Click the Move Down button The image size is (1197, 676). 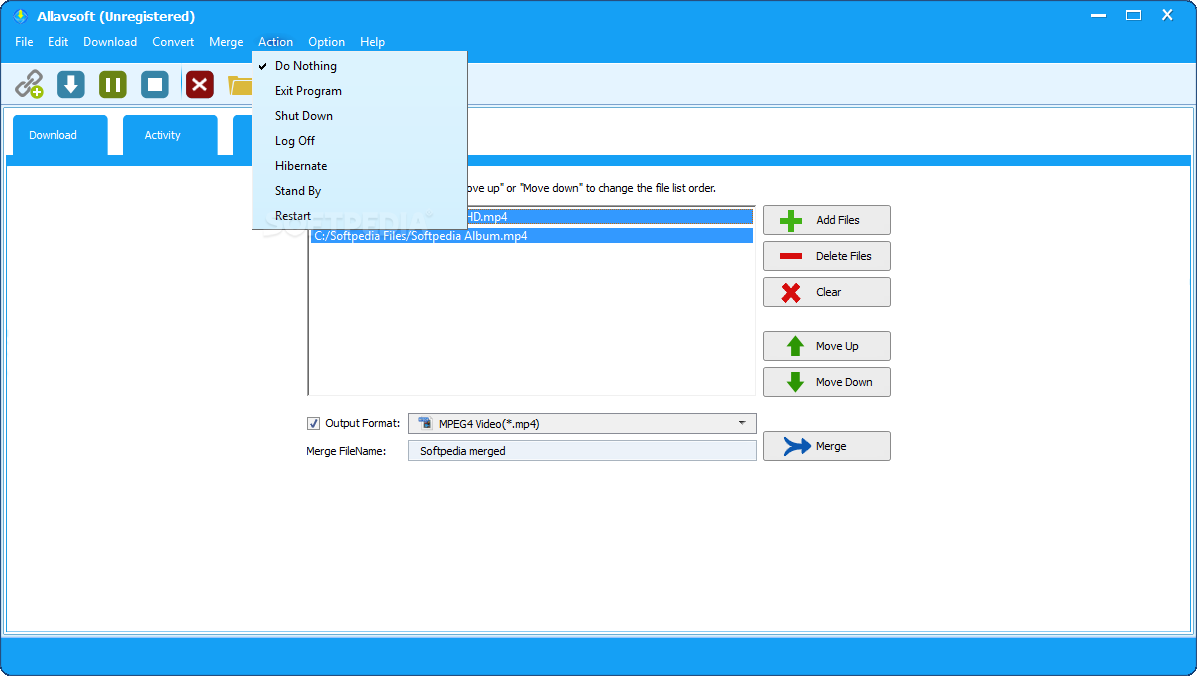(x=827, y=381)
